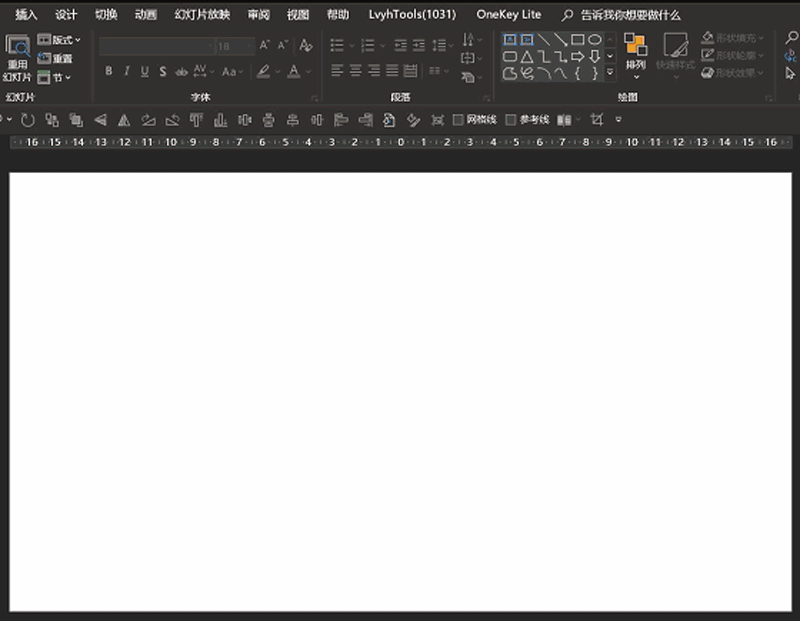Open the LvyhTools(1031) ribbon tab
This screenshot has width=800, height=621.
pos(412,15)
